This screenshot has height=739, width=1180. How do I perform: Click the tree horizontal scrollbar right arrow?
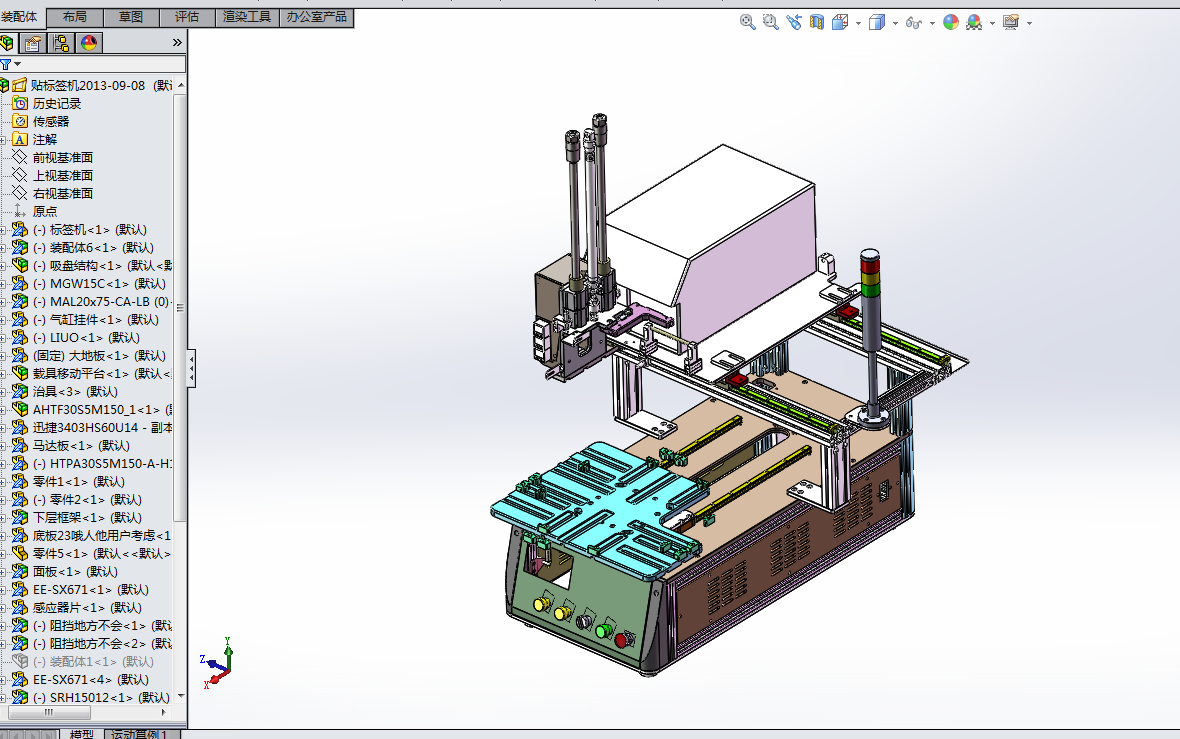[x=164, y=712]
